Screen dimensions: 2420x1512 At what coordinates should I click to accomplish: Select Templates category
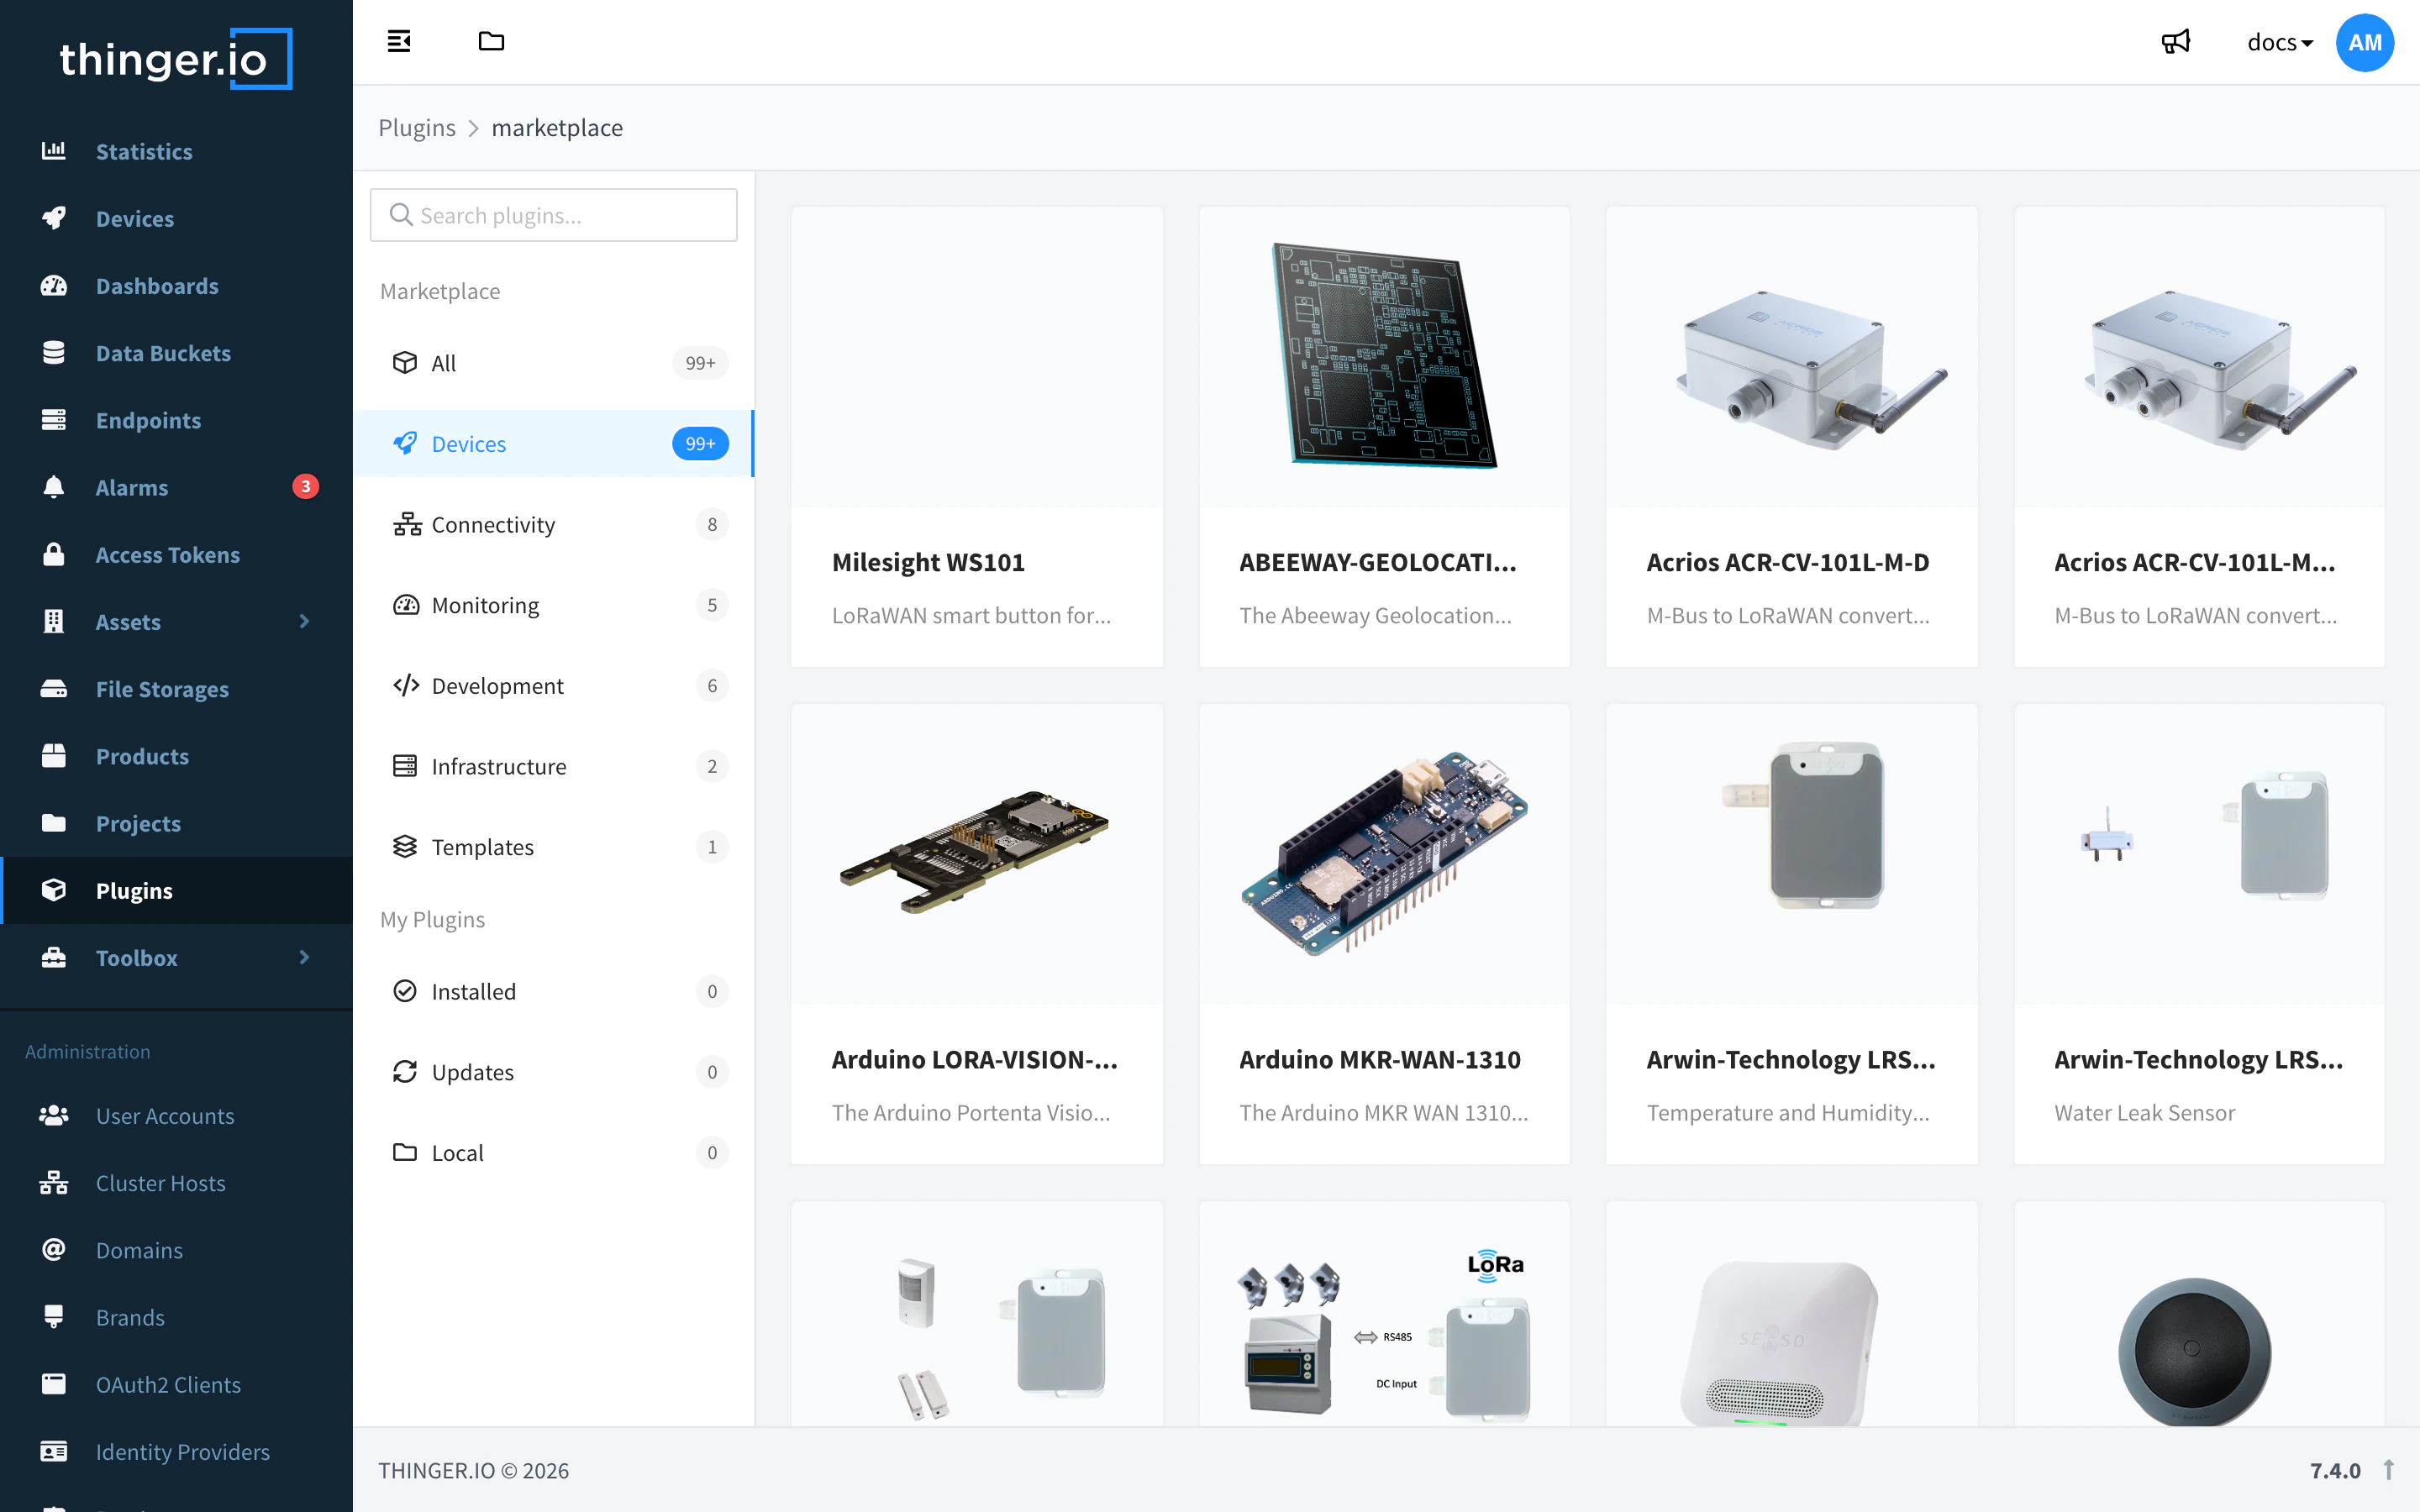(554, 847)
